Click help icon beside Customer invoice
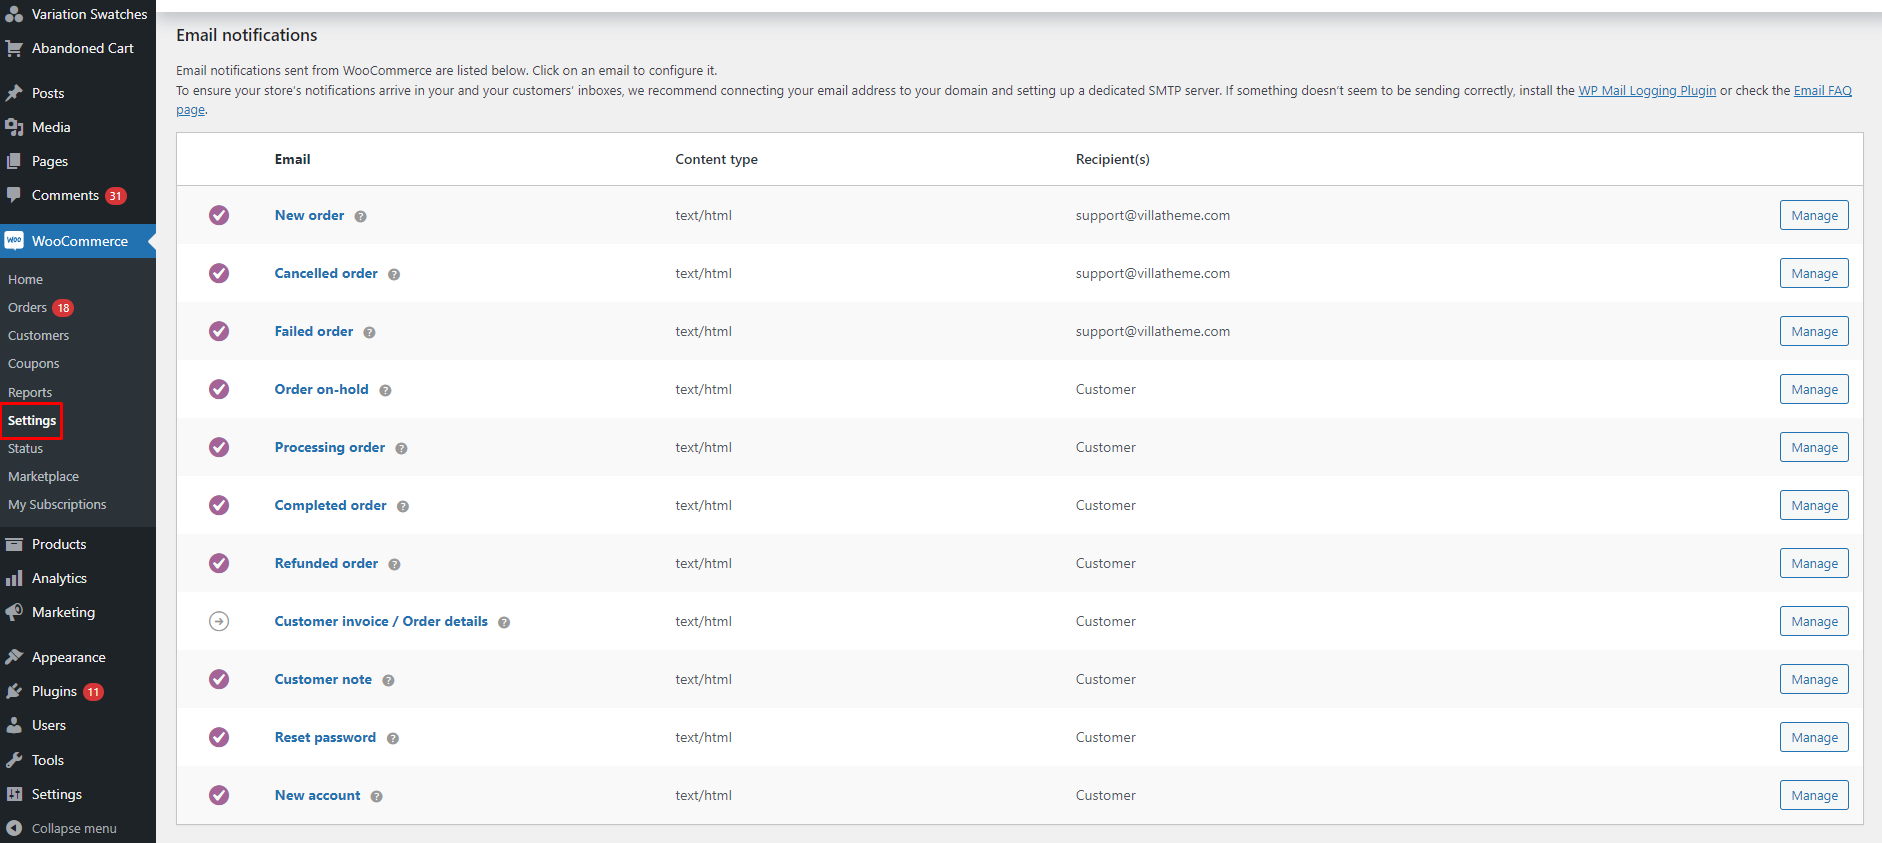This screenshot has height=843, width=1882. click(504, 622)
